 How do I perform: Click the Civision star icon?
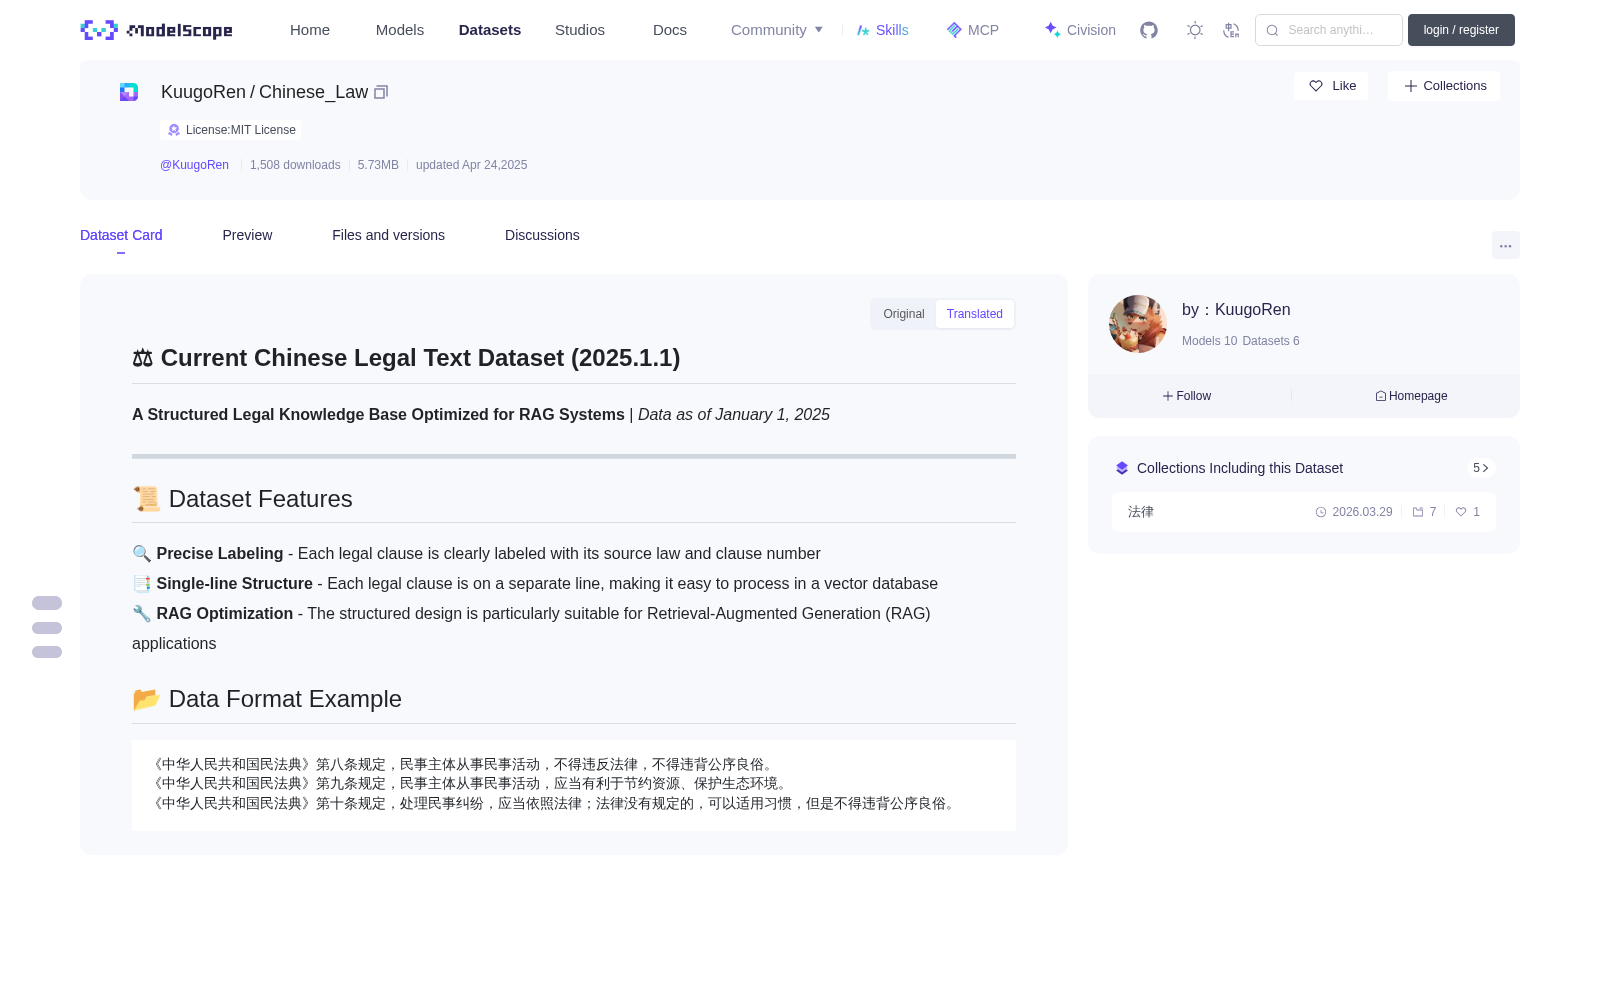[x=1052, y=30]
